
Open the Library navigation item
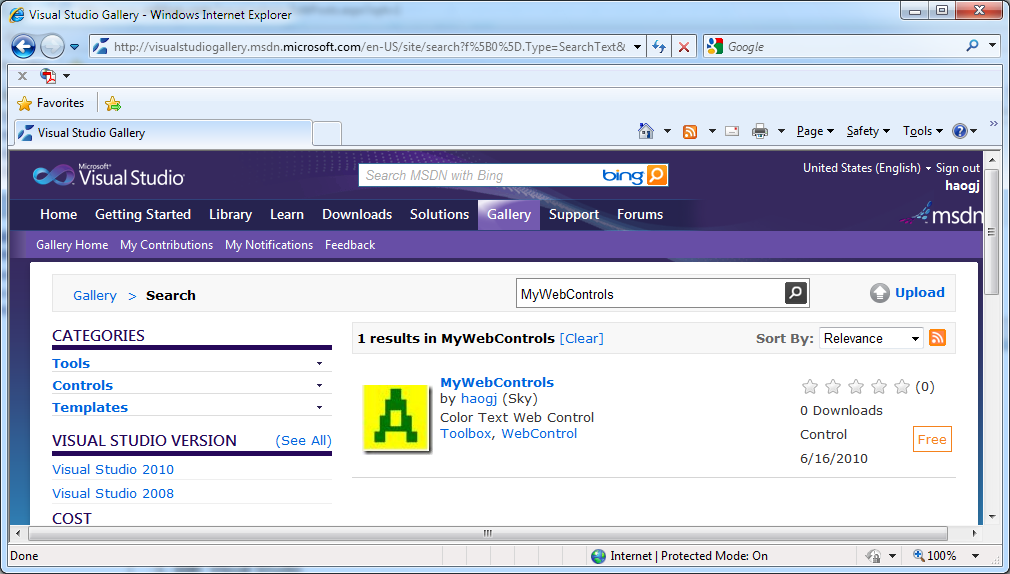pos(230,215)
